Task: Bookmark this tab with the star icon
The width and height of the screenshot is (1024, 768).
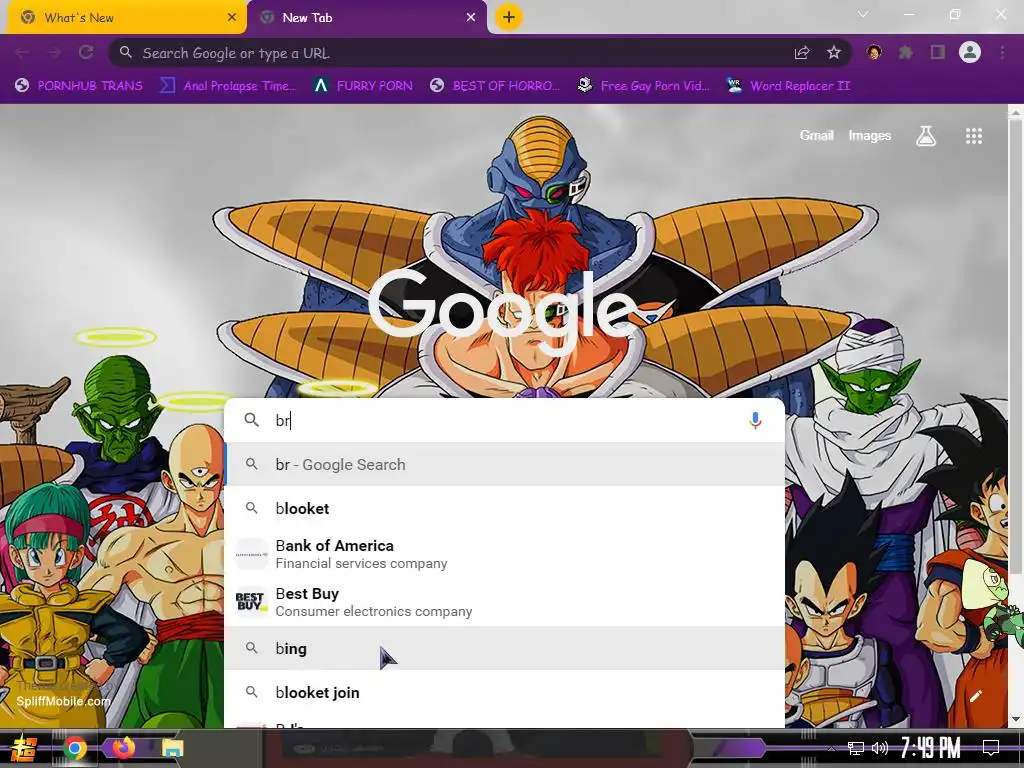Action: tap(834, 53)
